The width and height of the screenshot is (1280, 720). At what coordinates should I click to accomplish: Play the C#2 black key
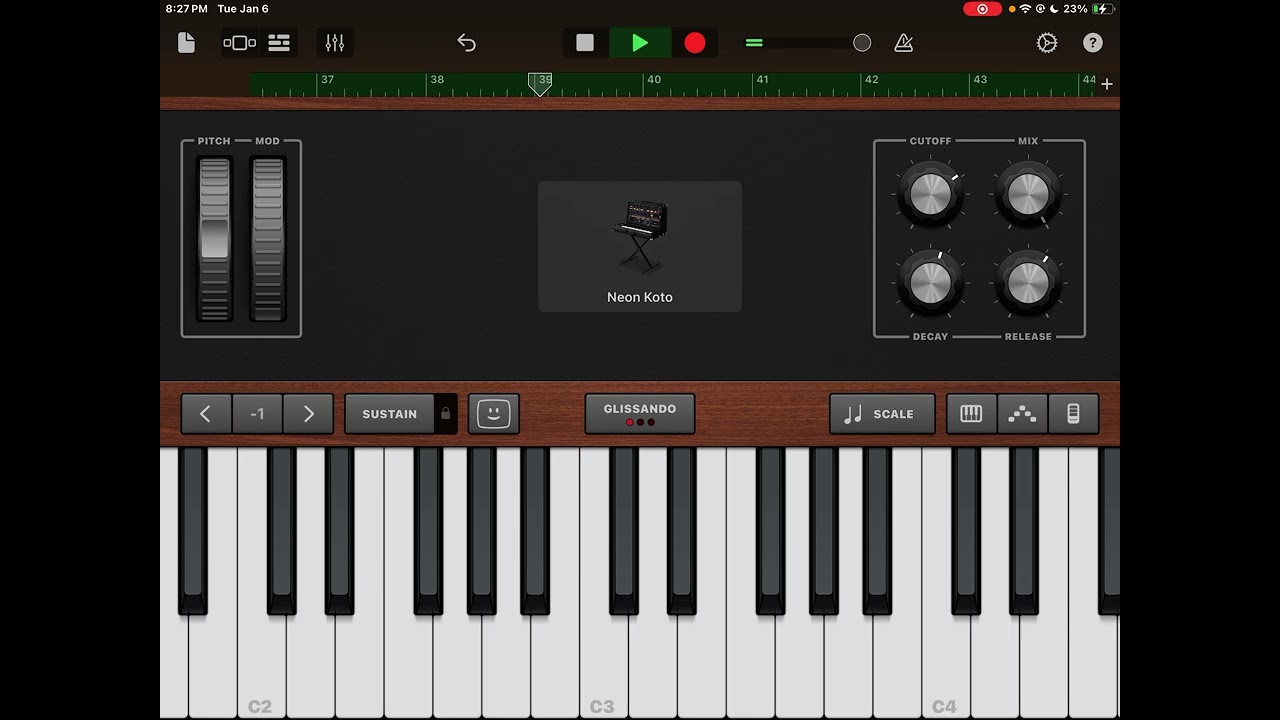[281, 530]
